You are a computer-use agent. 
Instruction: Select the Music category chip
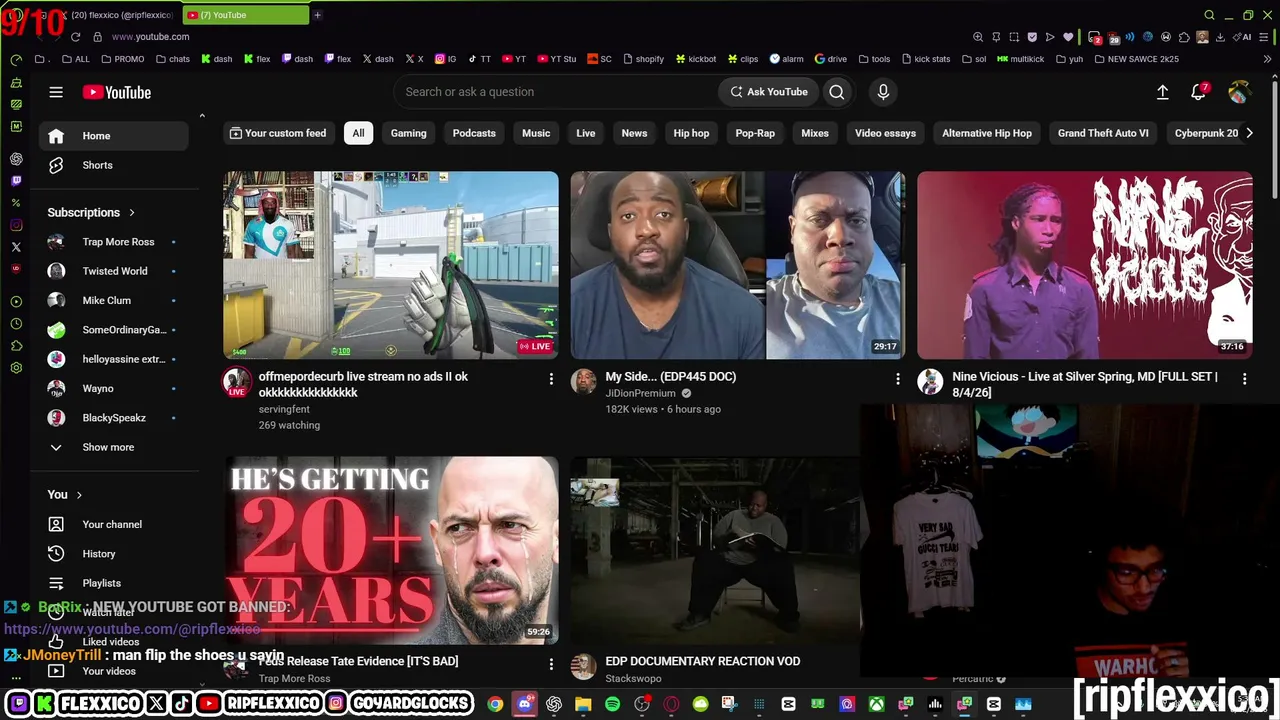pos(536,133)
